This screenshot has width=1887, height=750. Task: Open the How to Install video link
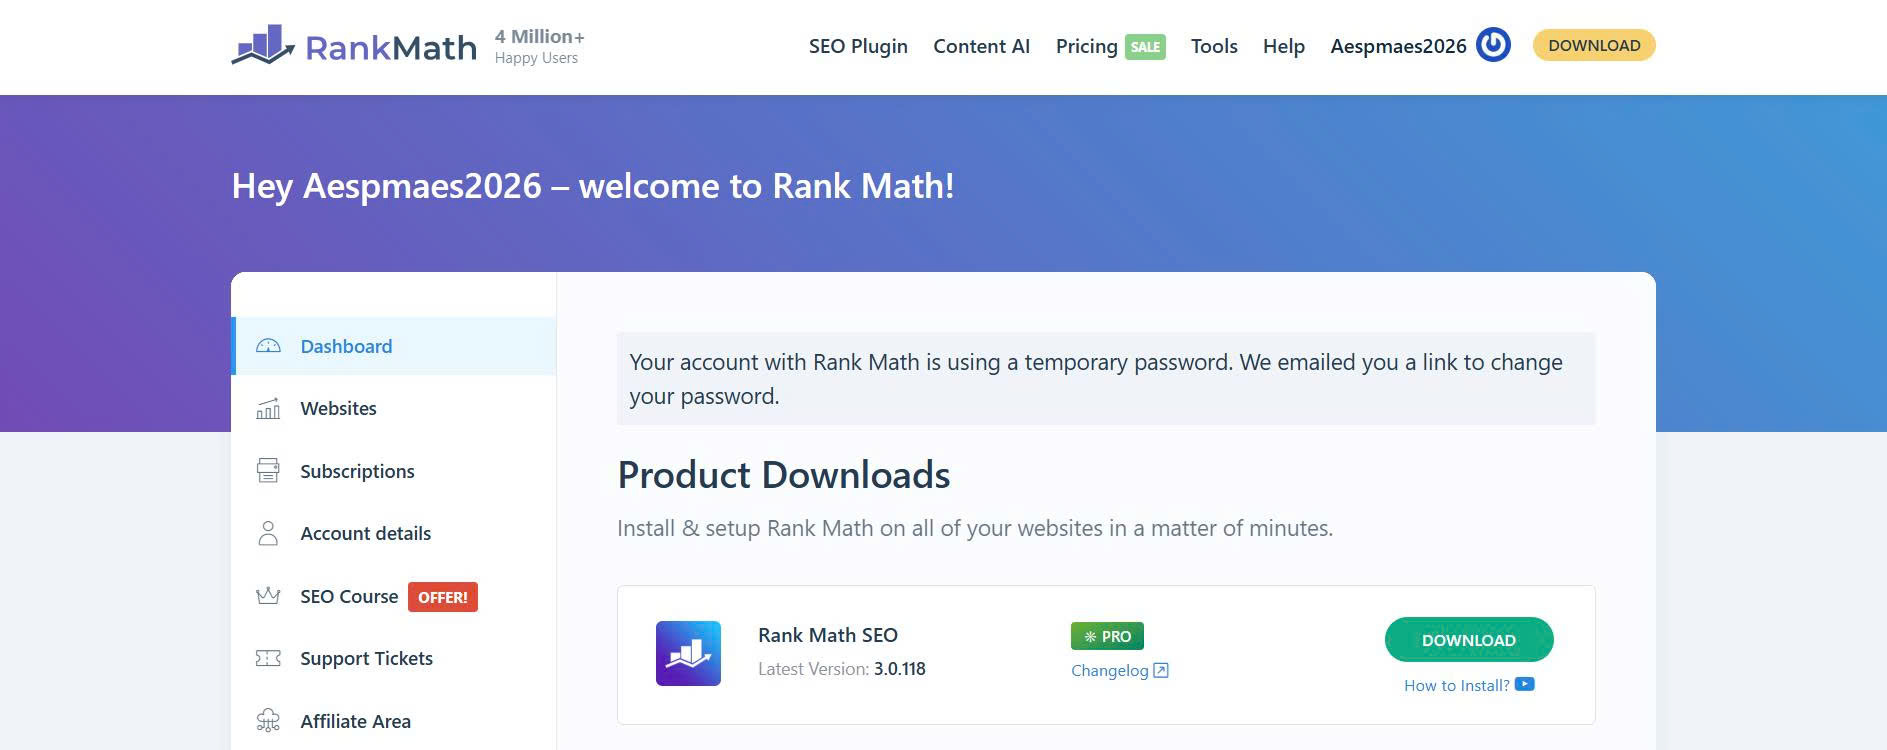tap(1469, 685)
